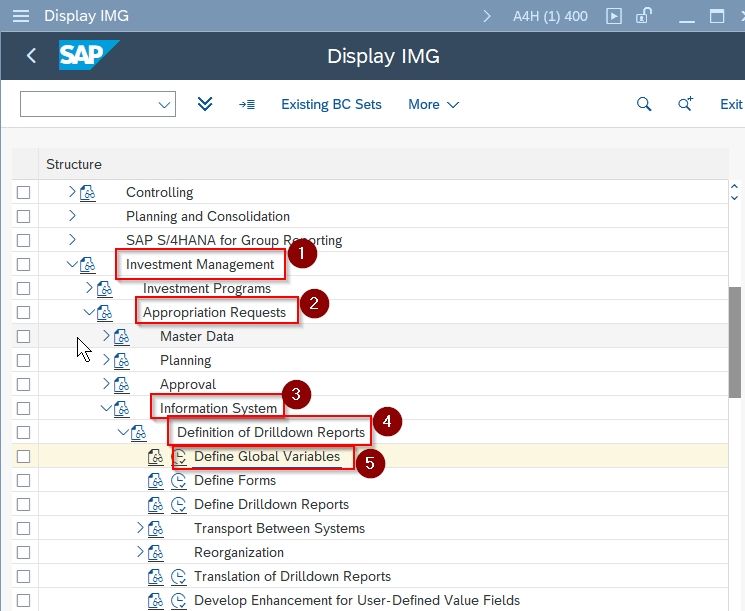Click the SAP logo
The height and width of the screenshot is (611, 745).
pos(88,55)
